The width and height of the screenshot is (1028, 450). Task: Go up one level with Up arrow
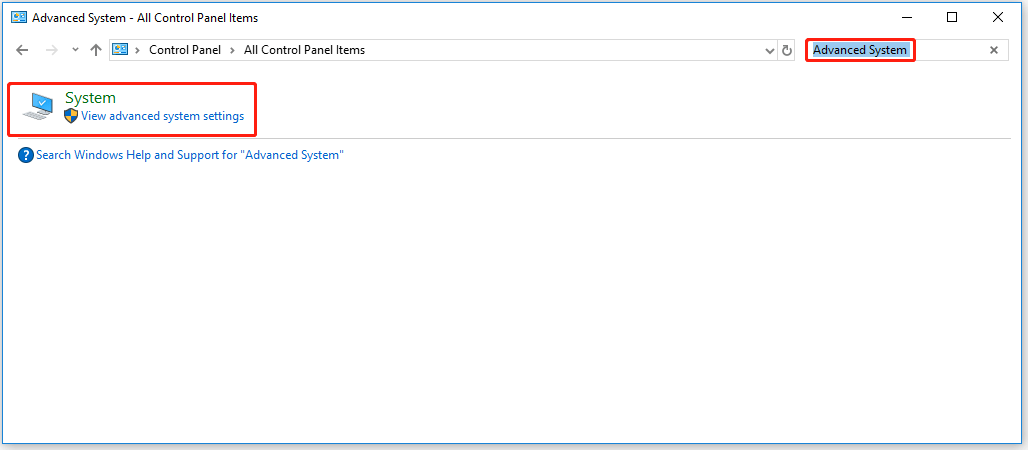pyautogui.click(x=96, y=50)
